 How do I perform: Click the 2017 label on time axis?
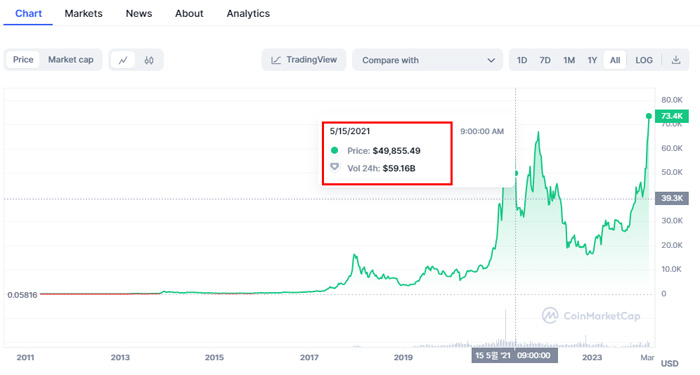click(x=309, y=357)
